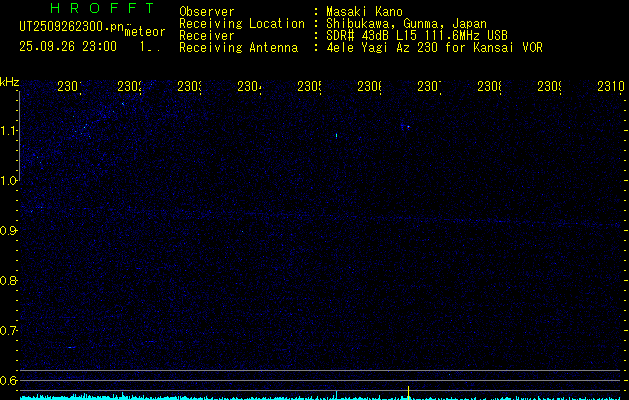The image size is (629, 400).
Task: Click the 'Receiving Antenna' field label
Action: (x=238, y=47)
